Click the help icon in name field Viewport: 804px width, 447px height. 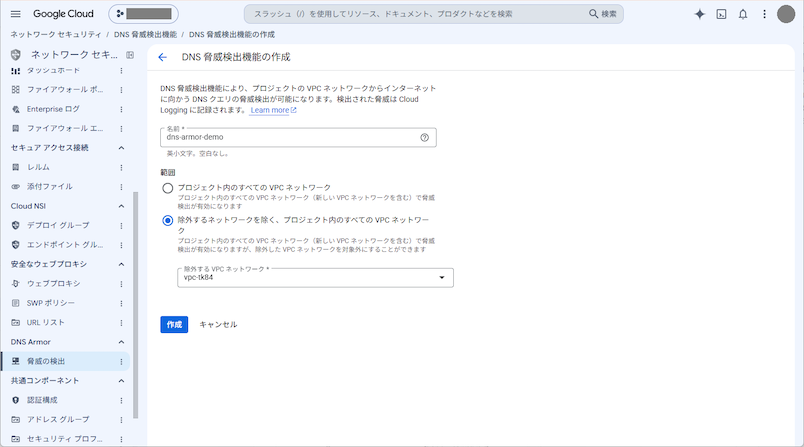click(x=425, y=137)
